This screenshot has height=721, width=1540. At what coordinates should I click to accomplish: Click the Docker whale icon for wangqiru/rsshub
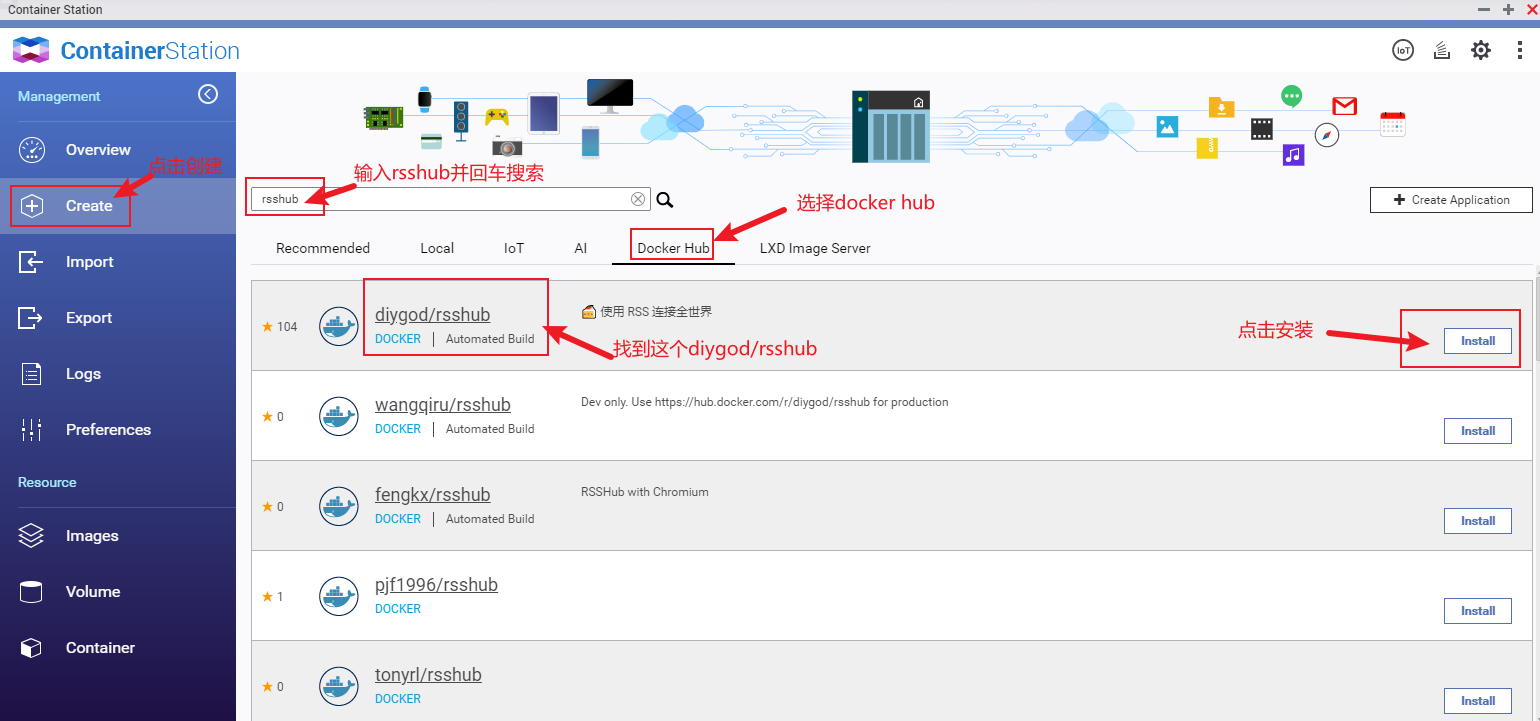[x=339, y=416]
